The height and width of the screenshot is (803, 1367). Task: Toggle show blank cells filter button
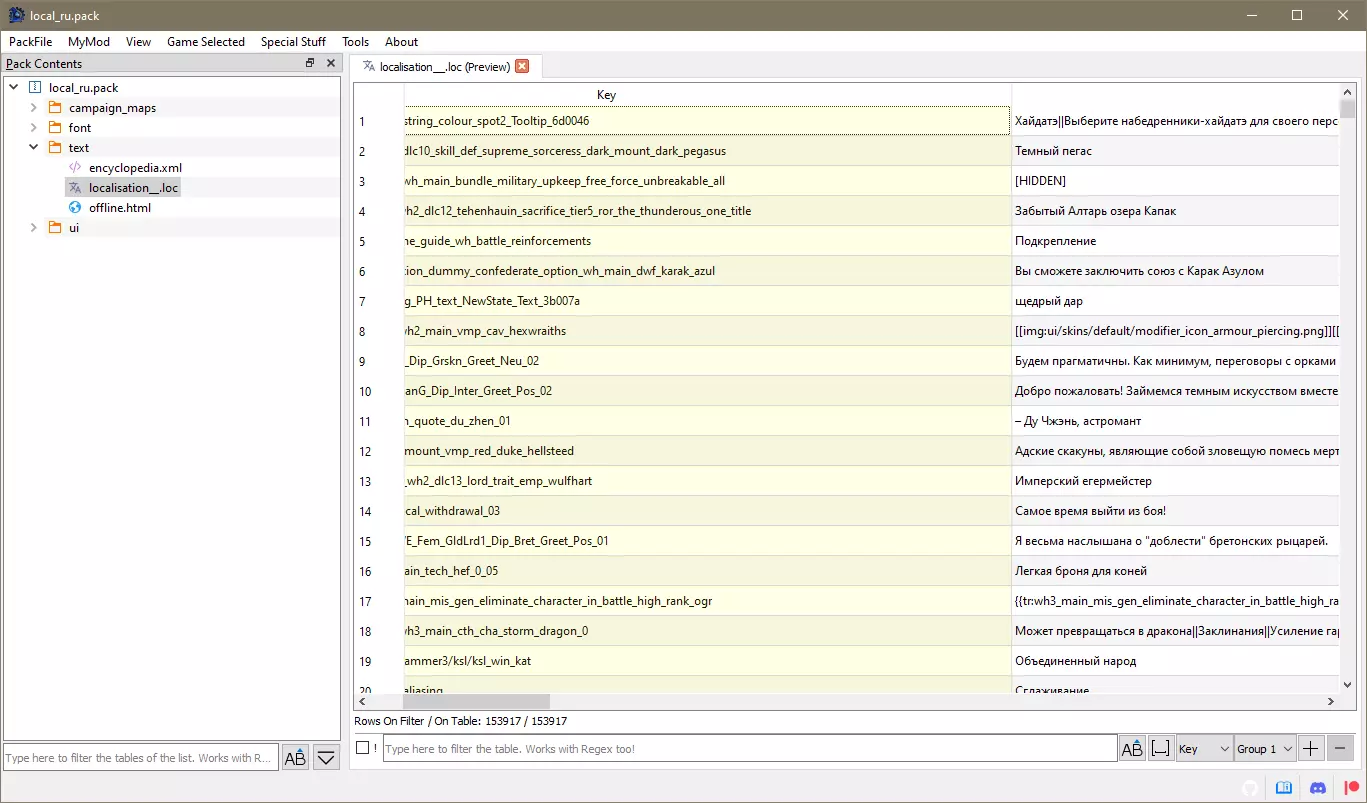(1161, 748)
